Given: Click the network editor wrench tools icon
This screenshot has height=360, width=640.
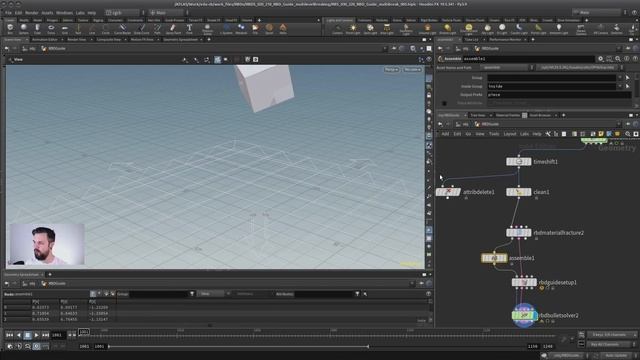Looking at the screenshot, I should tap(548, 134).
